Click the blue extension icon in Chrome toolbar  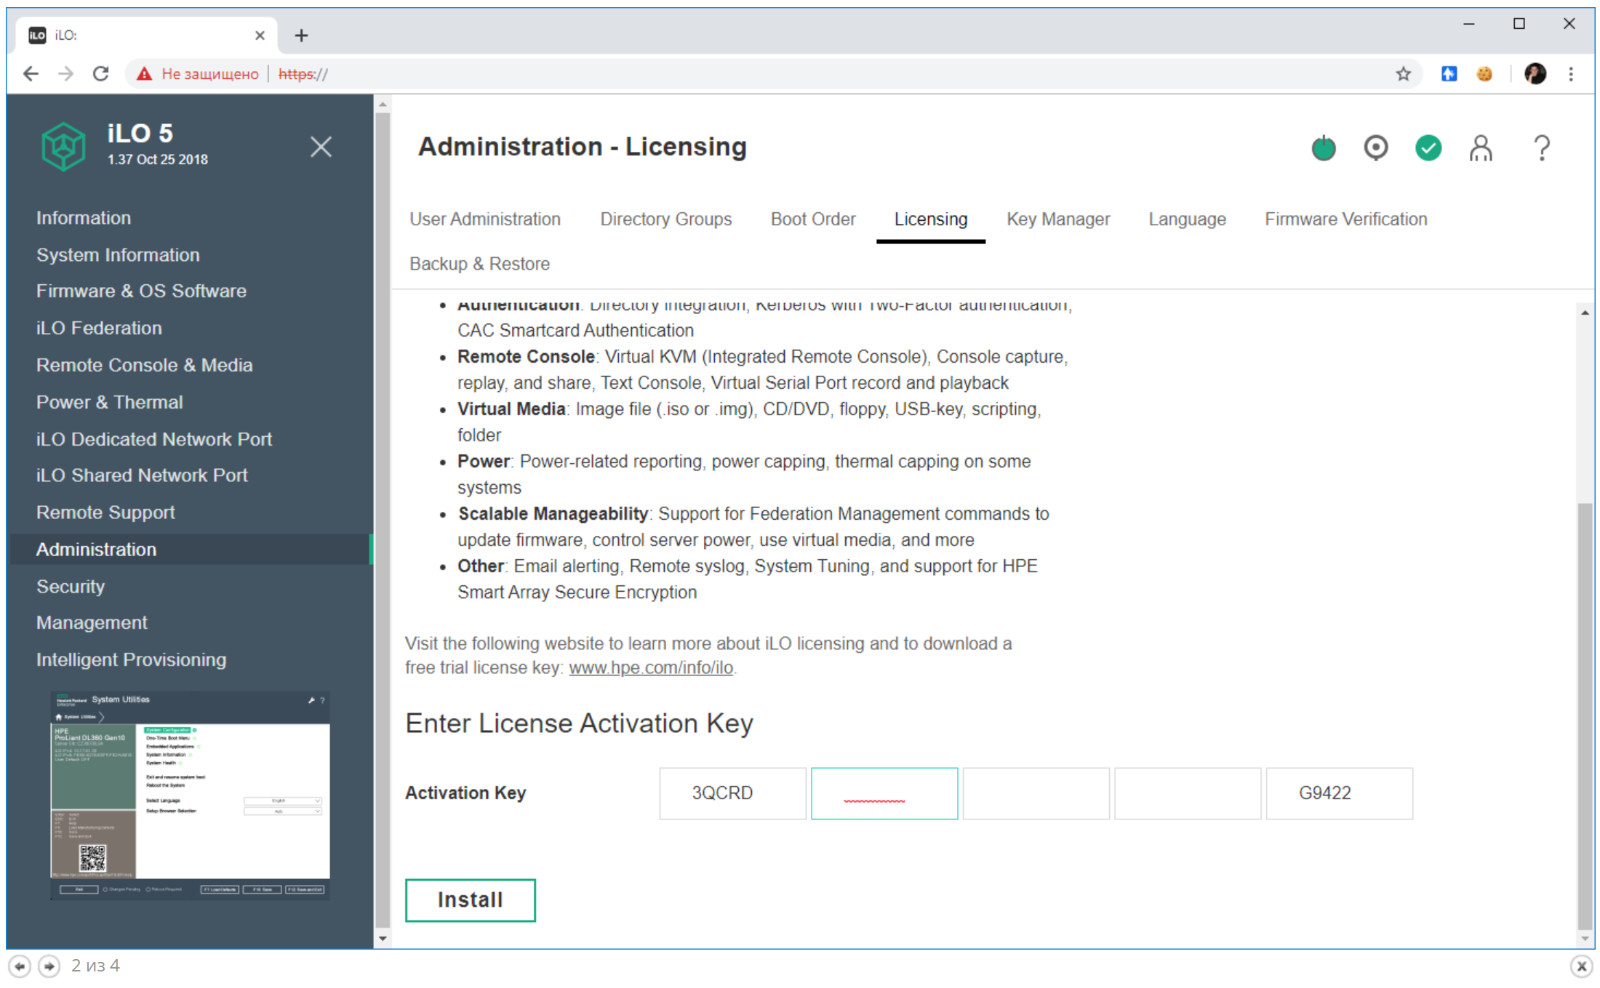pos(1449,74)
